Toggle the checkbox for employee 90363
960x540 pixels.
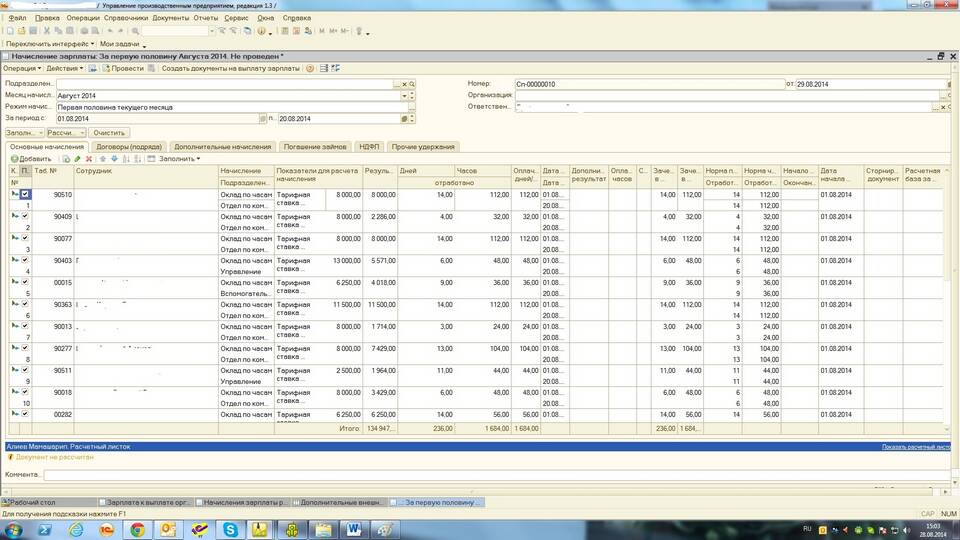[25, 304]
